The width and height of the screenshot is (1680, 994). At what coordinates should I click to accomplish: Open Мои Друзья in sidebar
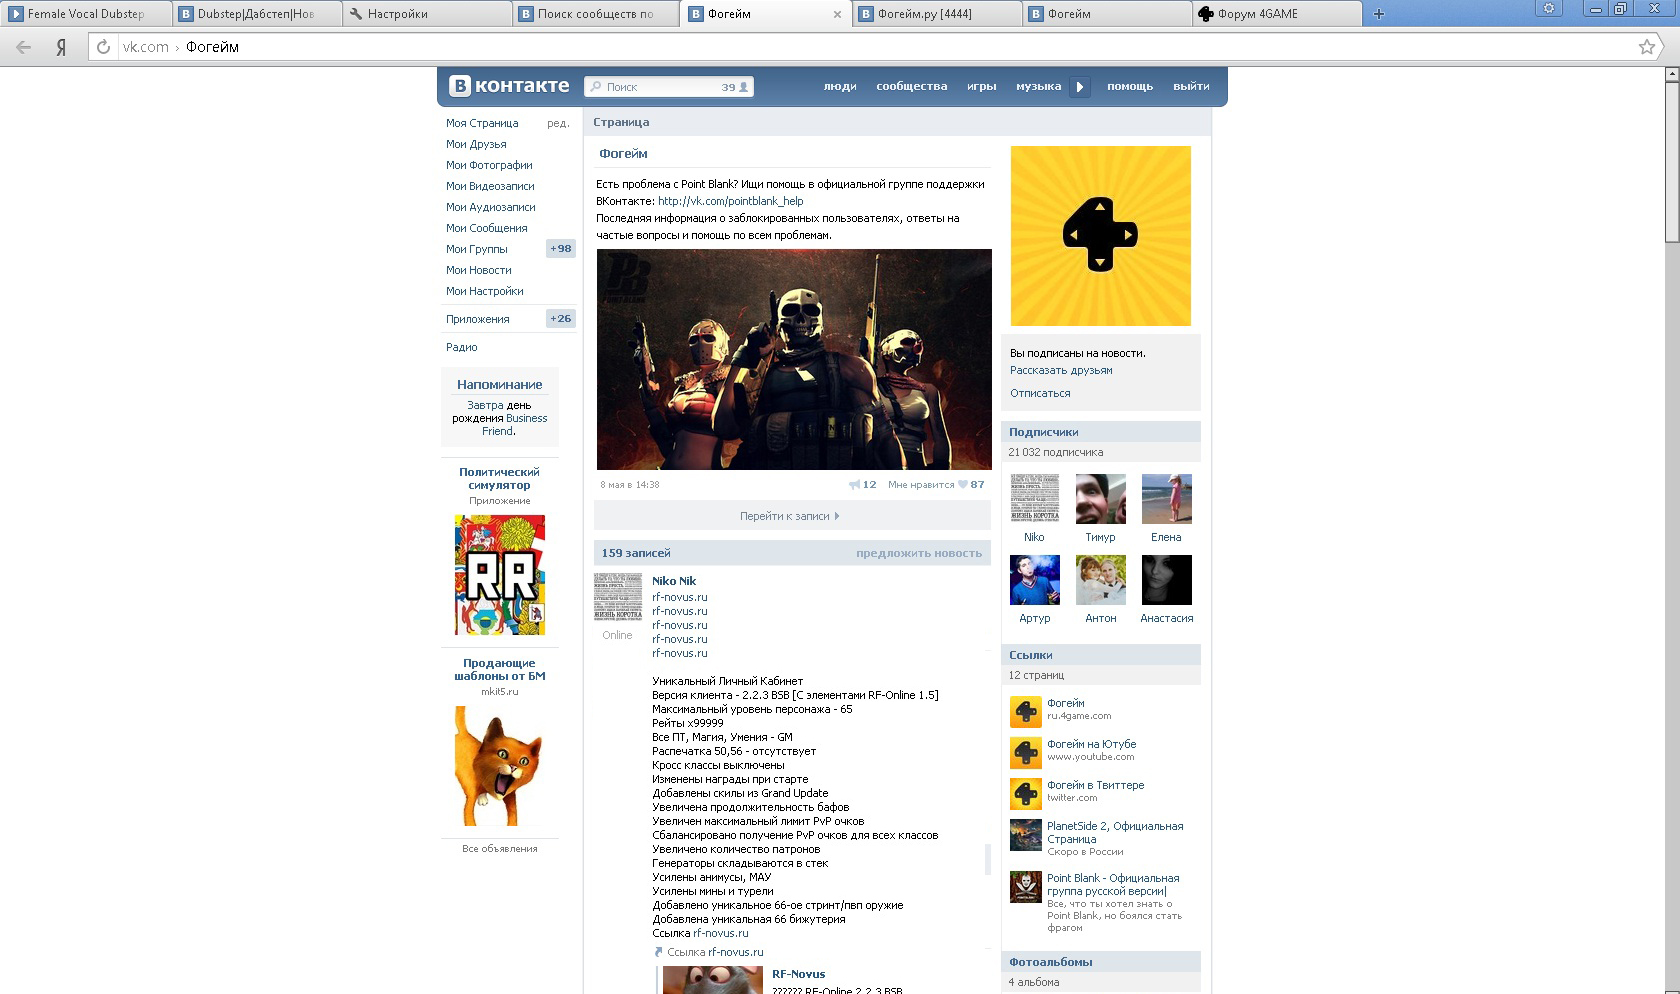(x=476, y=144)
